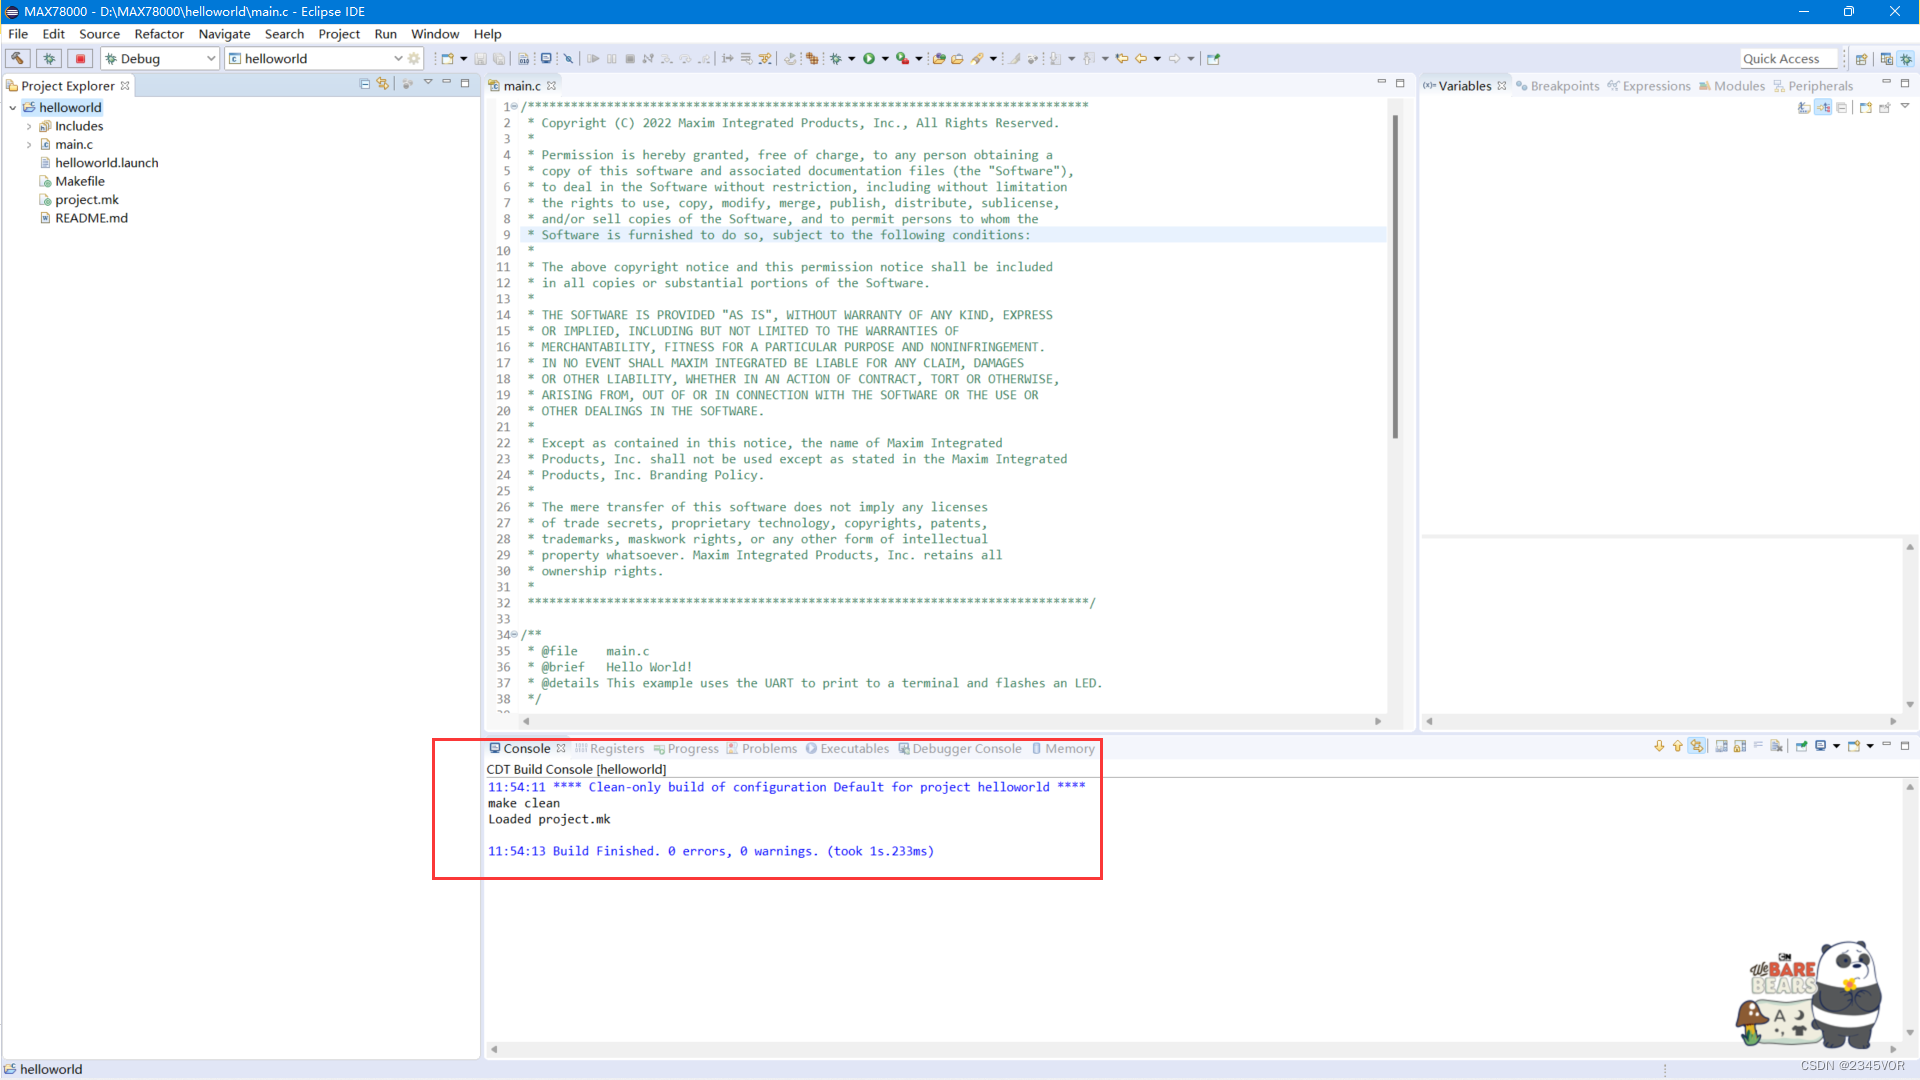This screenshot has width=1920, height=1080.
Task: Click the Open Console toolbar icon
Action: [546, 58]
